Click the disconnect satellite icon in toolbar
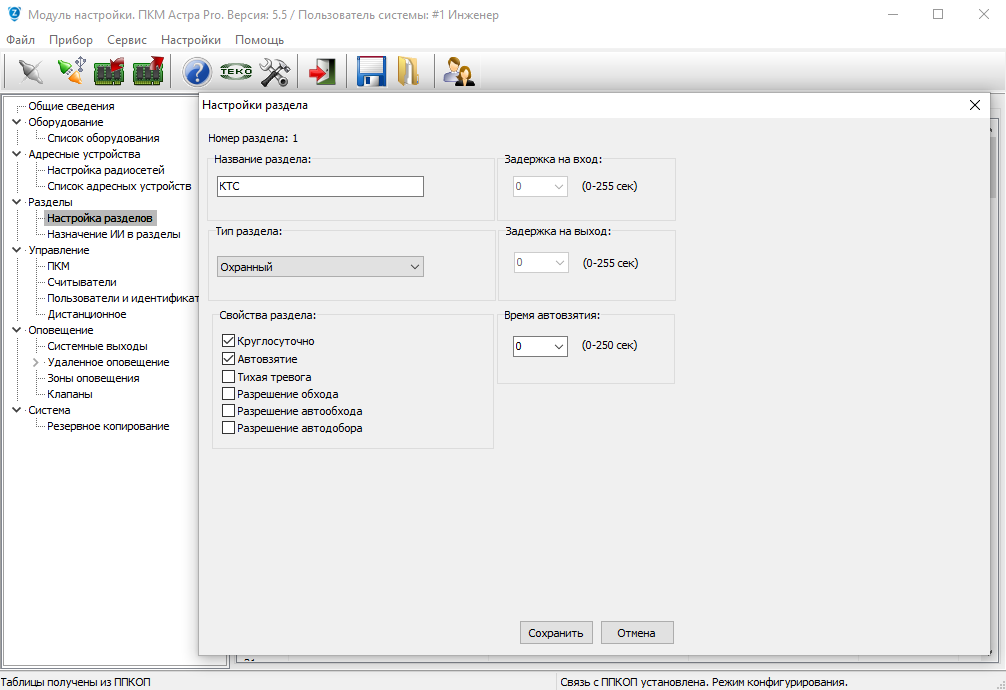The image size is (1006, 690). tap(30, 71)
